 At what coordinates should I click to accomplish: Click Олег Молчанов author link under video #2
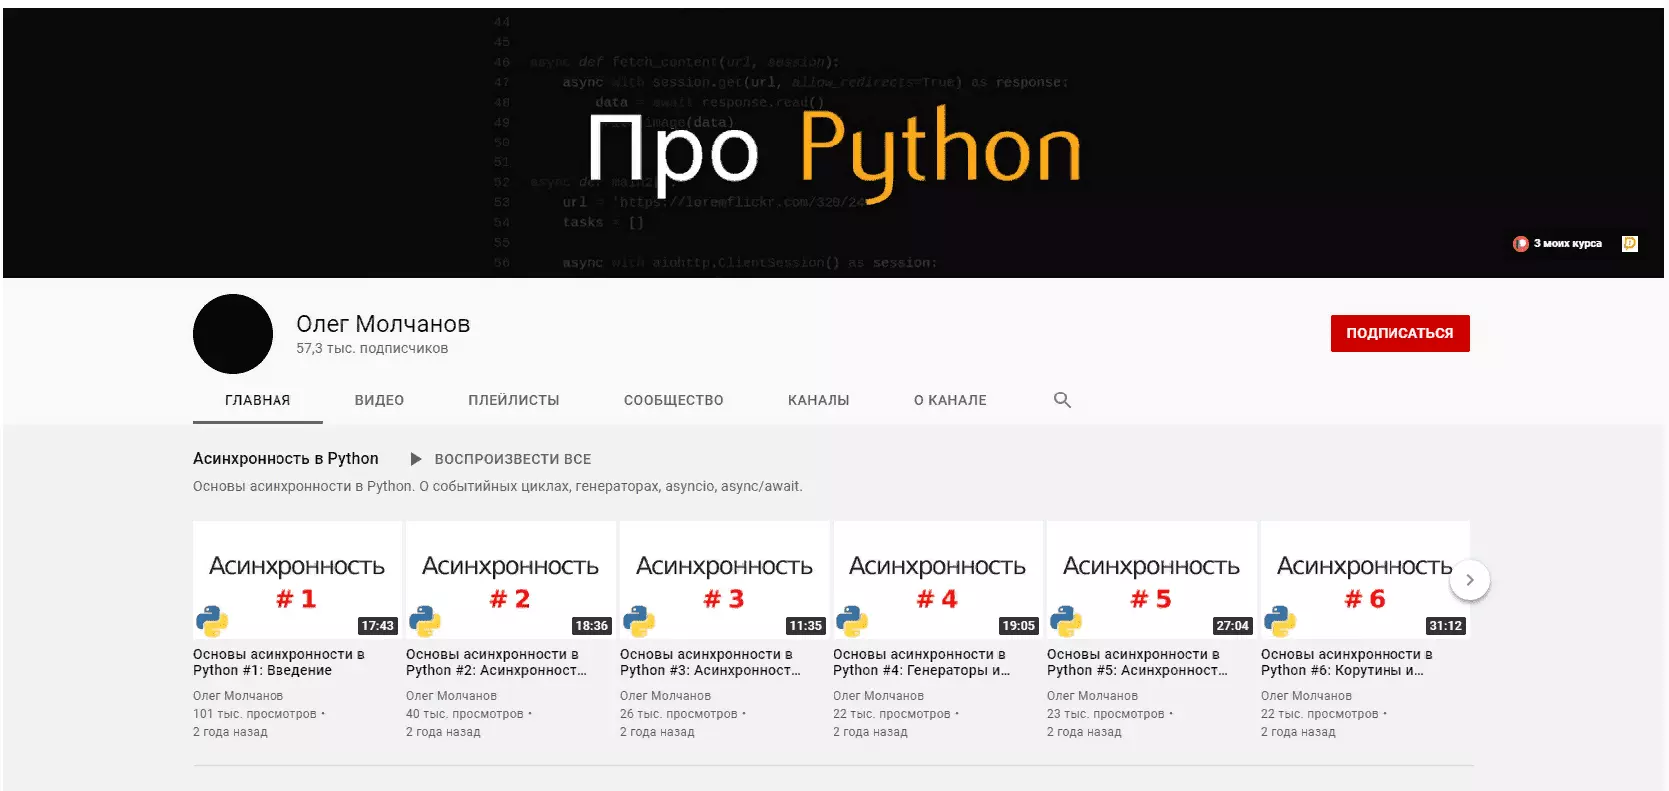(x=451, y=696)
